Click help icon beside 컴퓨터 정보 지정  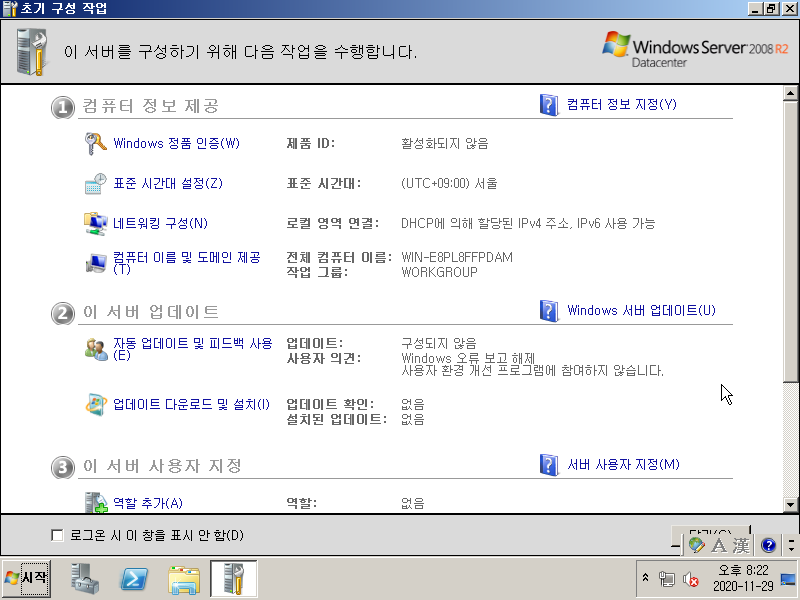pos(549,105)
